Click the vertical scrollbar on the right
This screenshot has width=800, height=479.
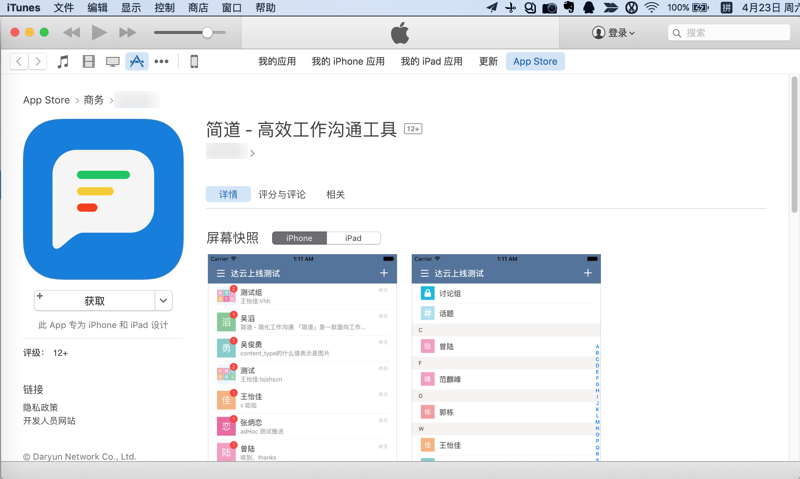pyautogui.click(x=794, y=144)
